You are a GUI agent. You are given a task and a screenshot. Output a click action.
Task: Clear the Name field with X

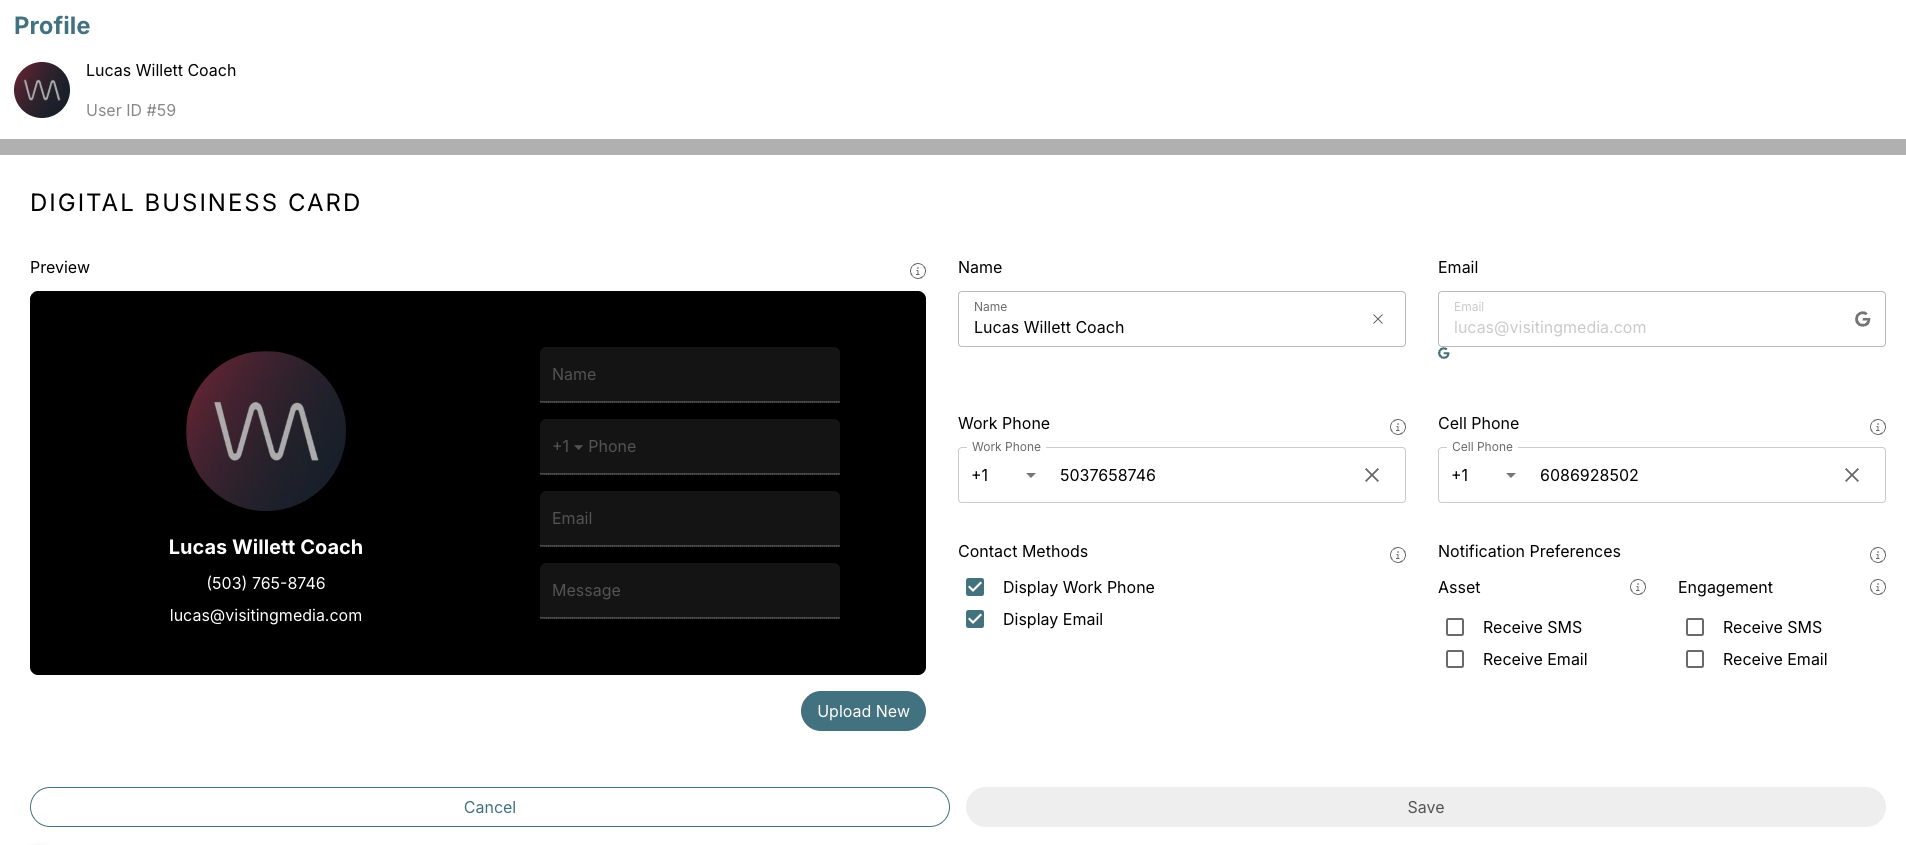click(1377, 319)
